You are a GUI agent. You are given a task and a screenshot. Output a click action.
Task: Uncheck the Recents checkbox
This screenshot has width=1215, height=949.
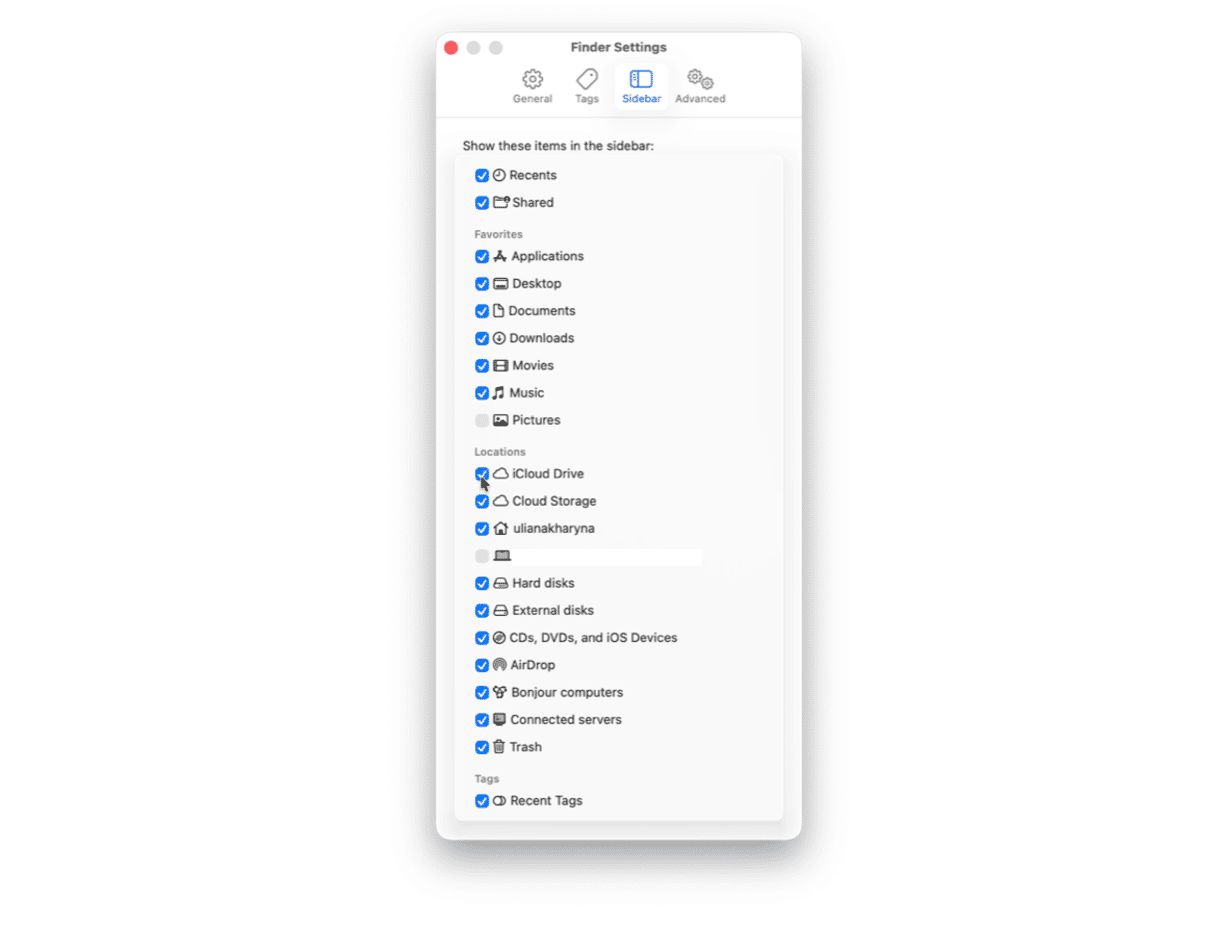482,175
